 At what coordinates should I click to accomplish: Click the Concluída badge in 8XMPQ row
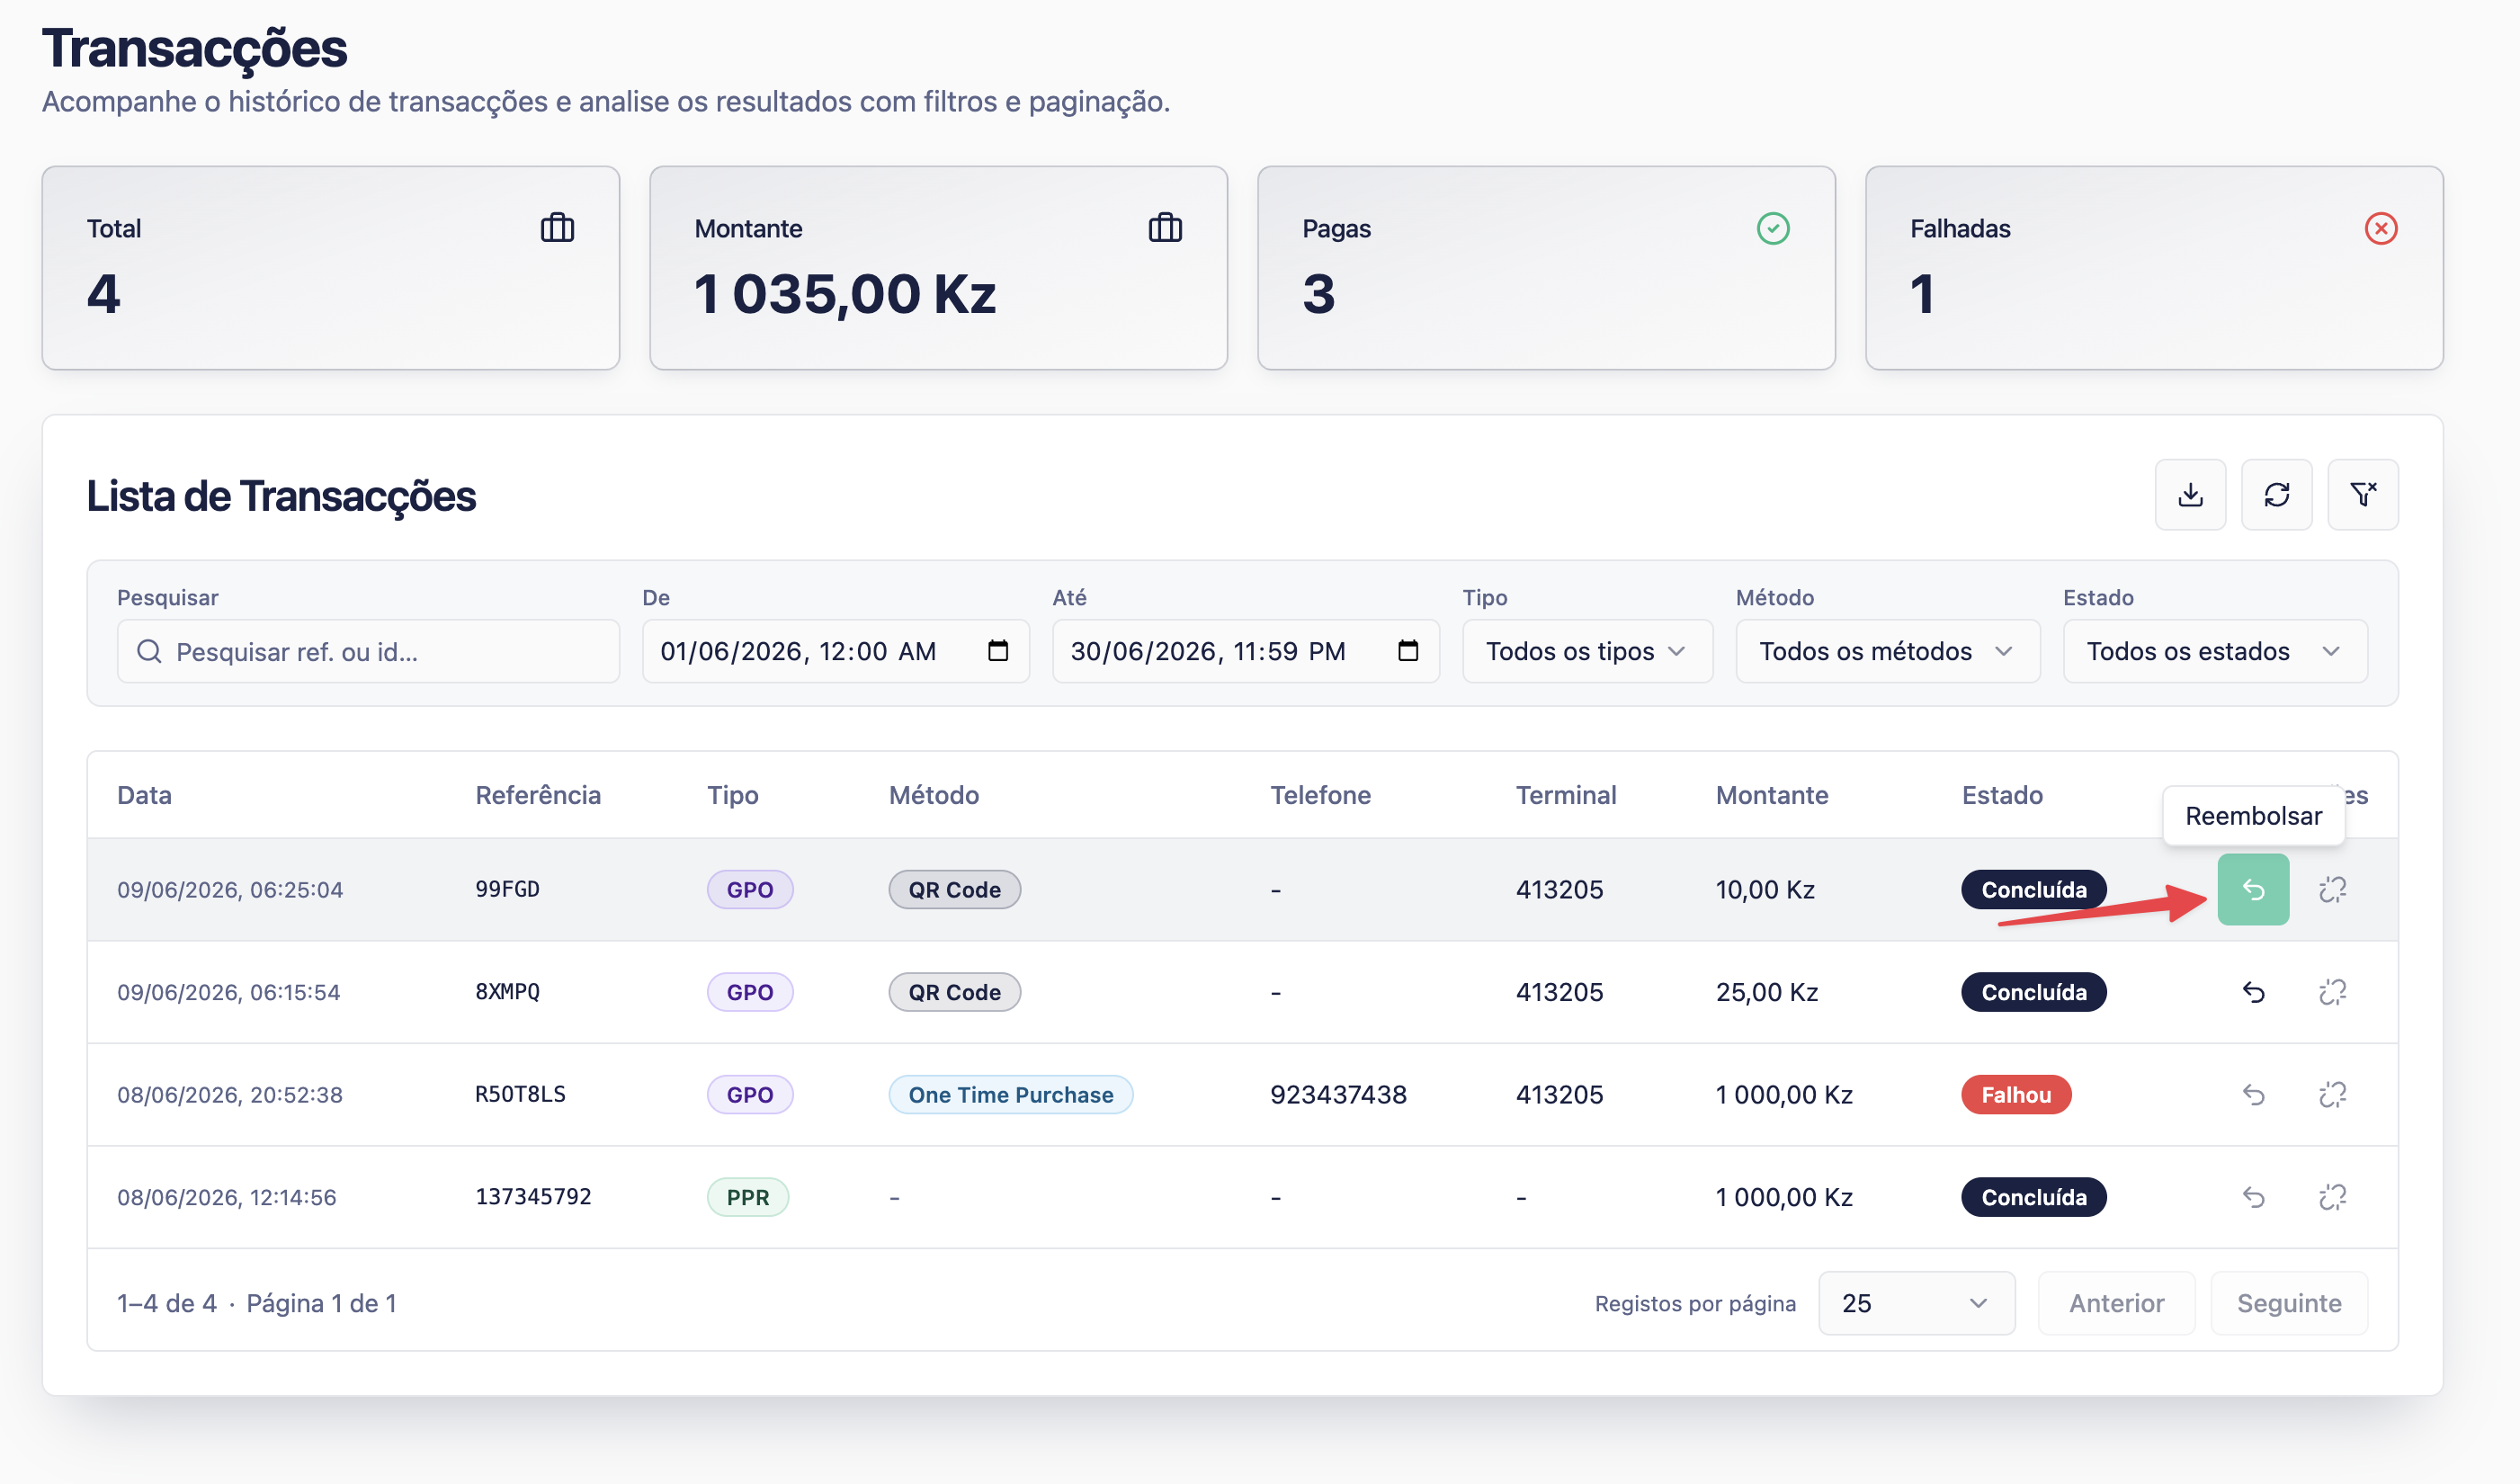point(2033,992)
